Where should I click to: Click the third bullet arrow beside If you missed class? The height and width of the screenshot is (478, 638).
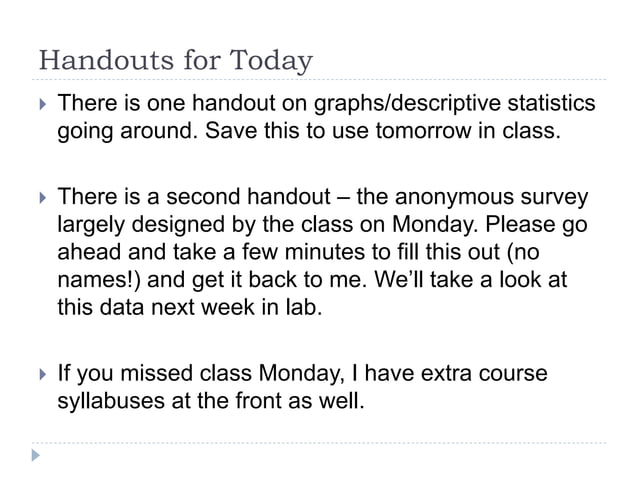(x=43, y=374)
